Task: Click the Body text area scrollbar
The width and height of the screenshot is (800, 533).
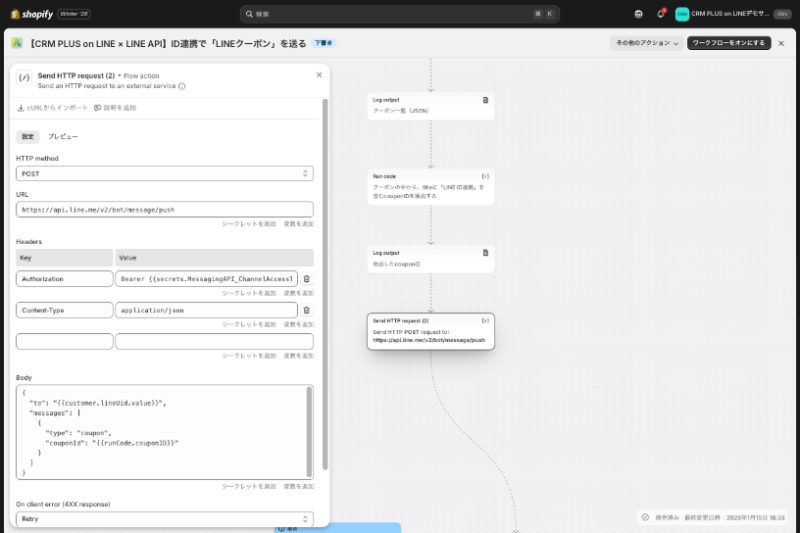Action: pyautogui.click(x=309, y=431)
